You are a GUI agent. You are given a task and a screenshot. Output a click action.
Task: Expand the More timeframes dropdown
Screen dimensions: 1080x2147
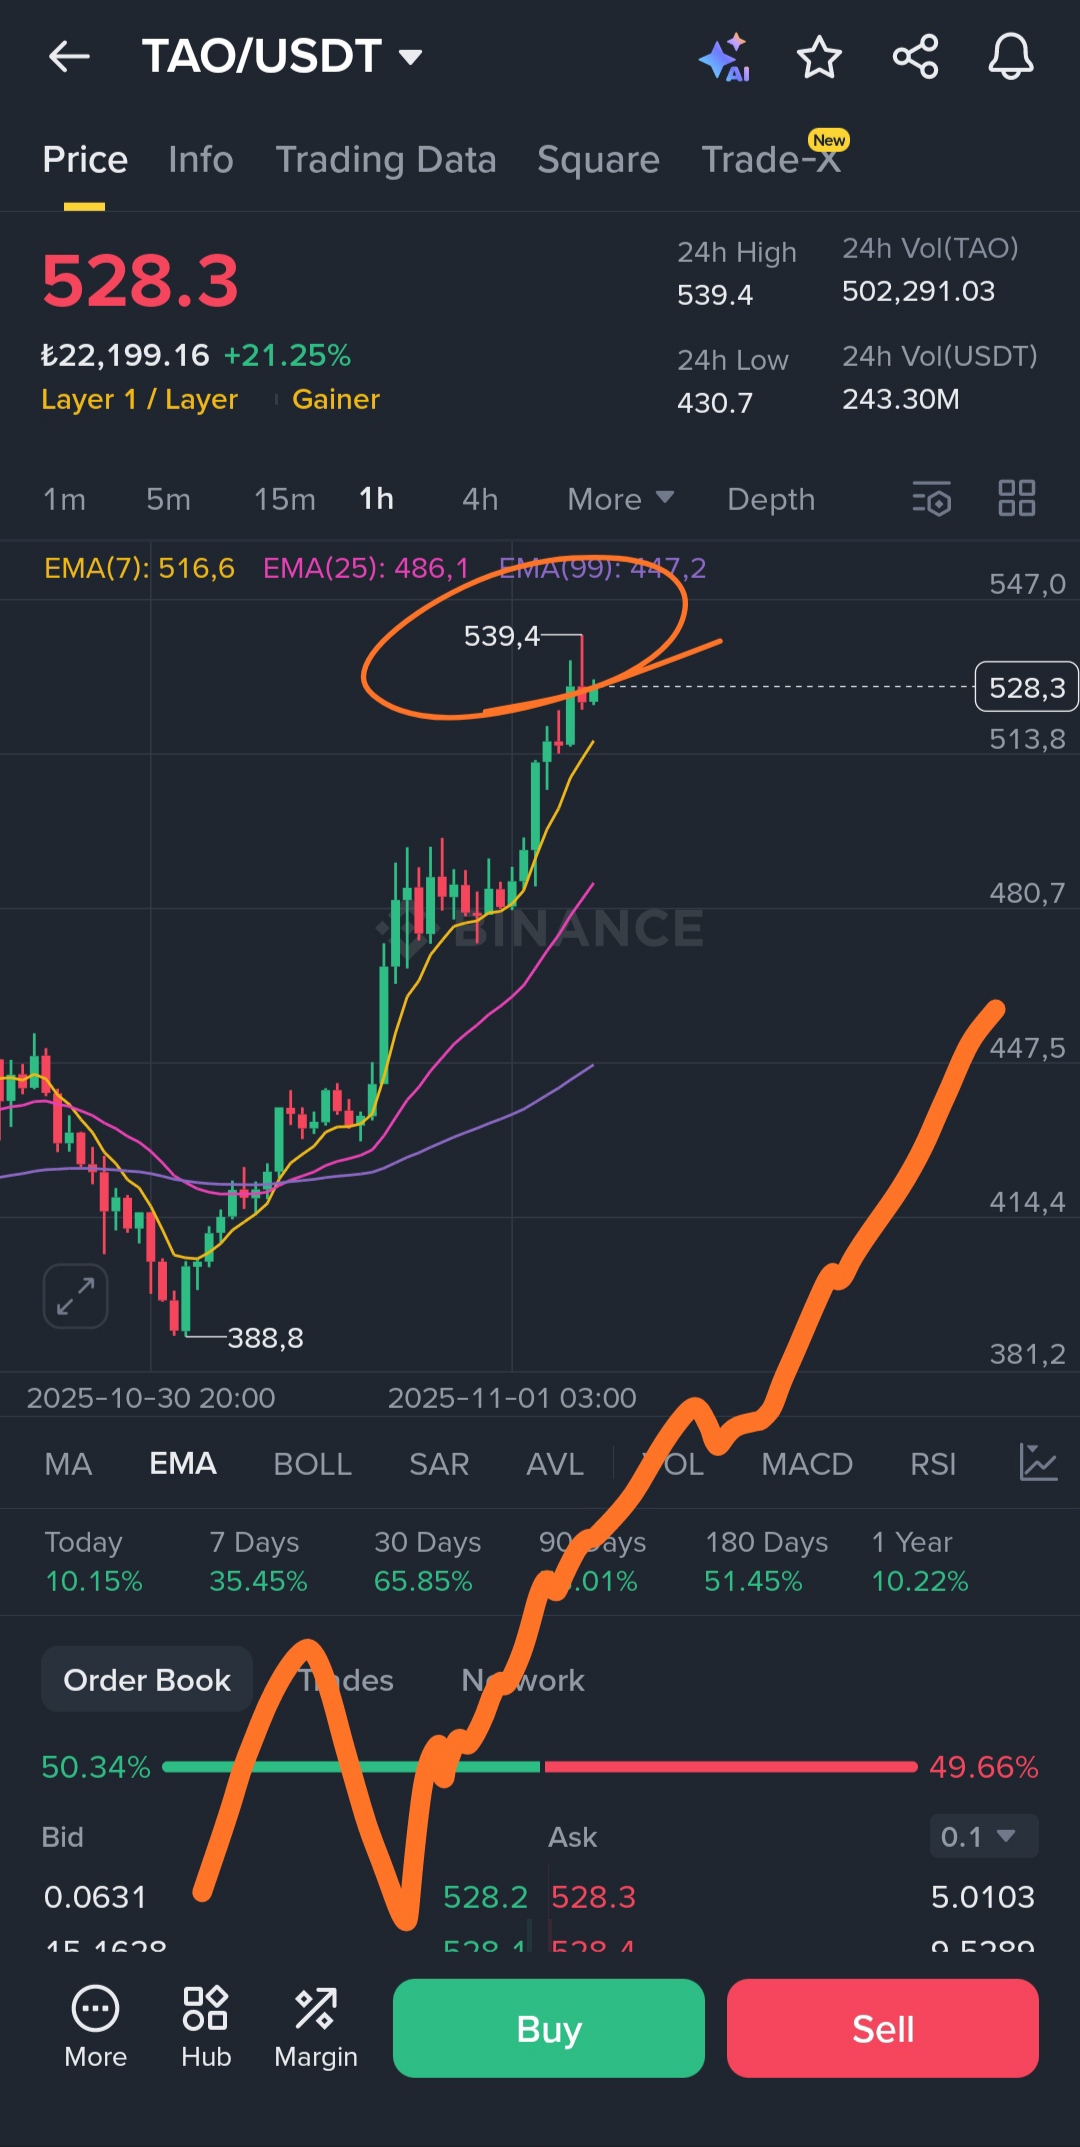point(620,499)
